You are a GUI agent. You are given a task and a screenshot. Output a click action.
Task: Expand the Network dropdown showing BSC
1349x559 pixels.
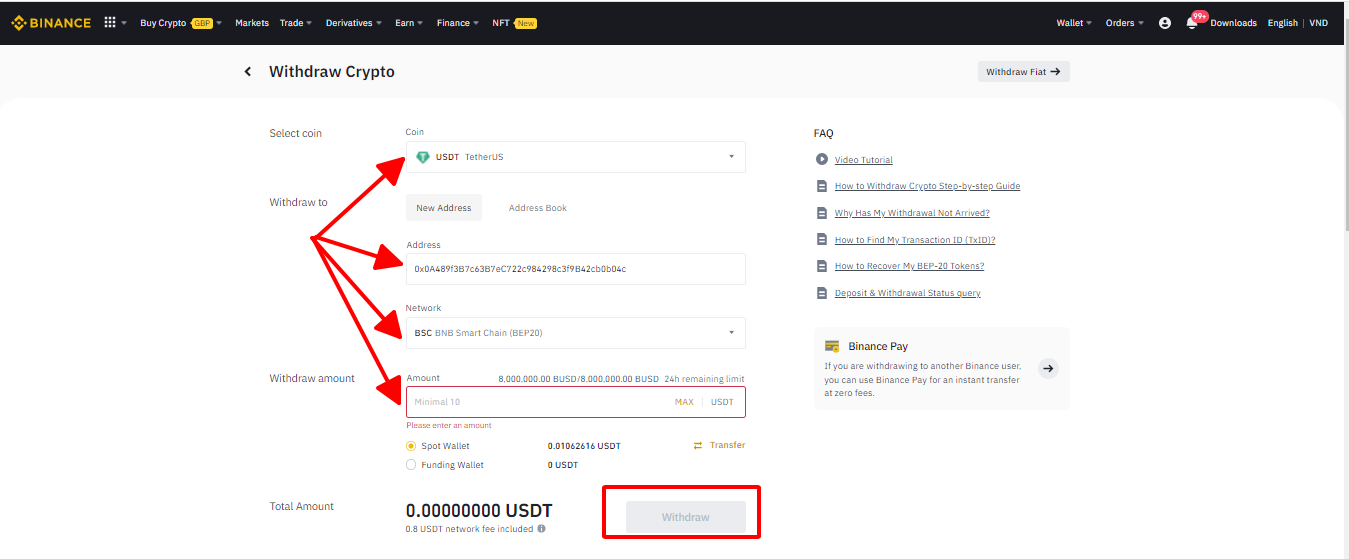576,333
